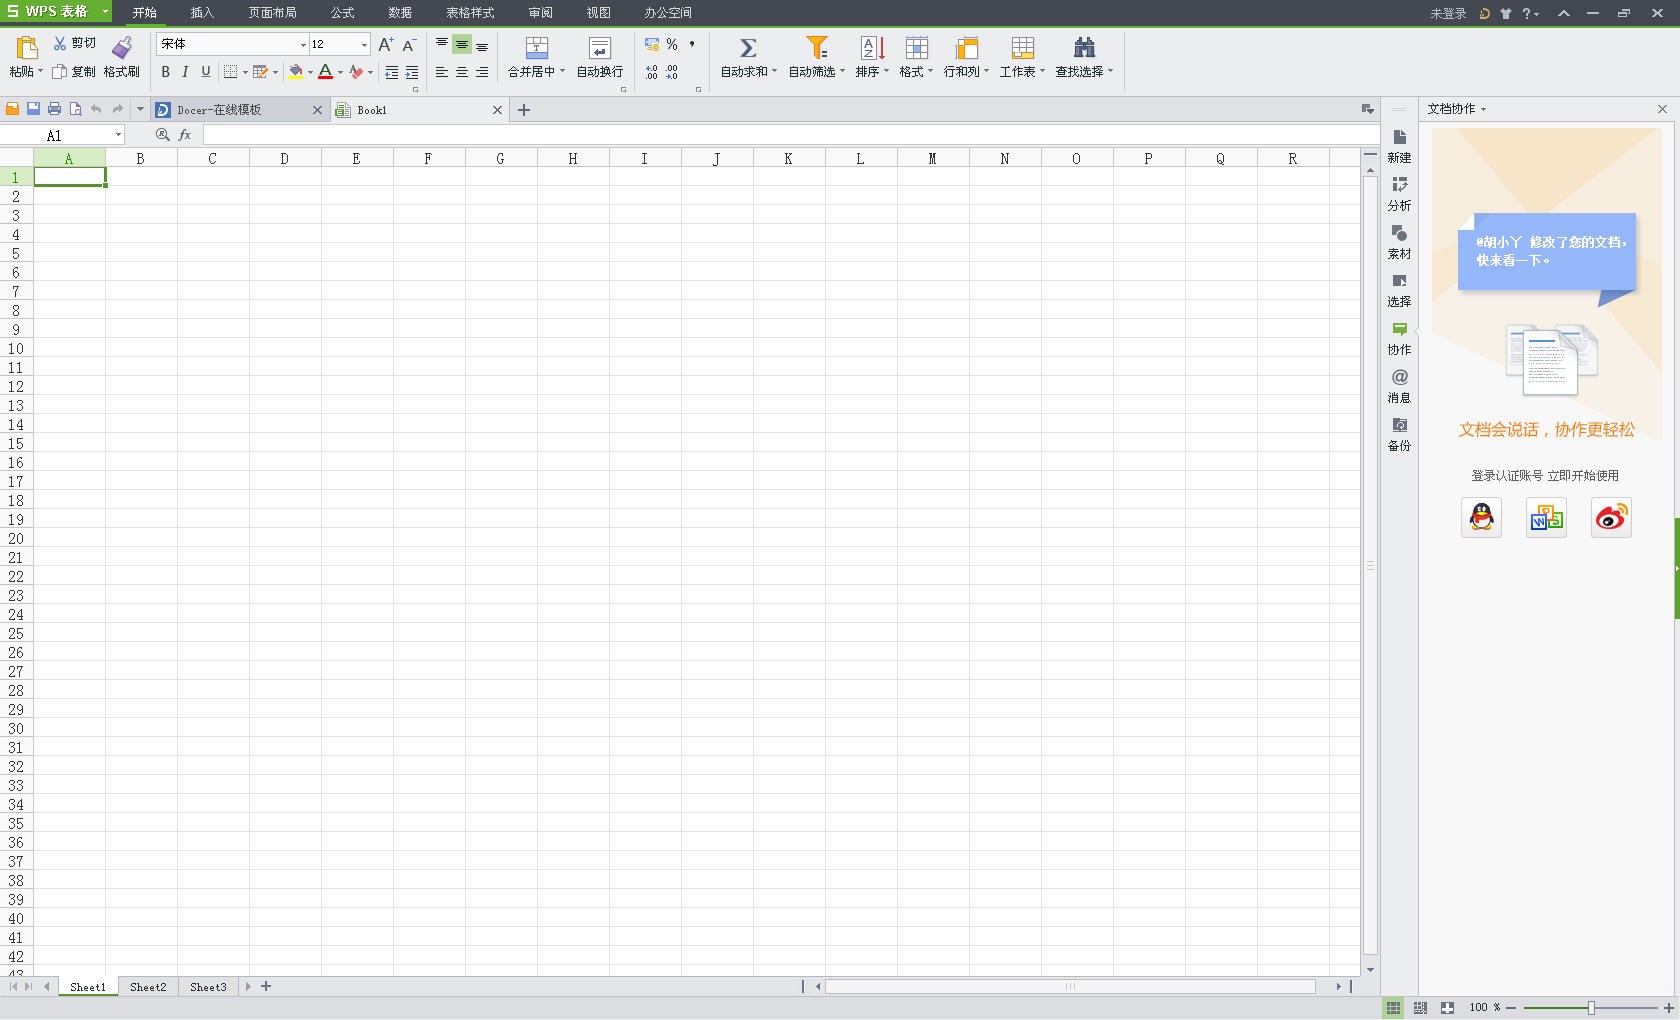Click the save icon in quick access bar
The height and width of the screenshot is (1020, 1680).
33,109
